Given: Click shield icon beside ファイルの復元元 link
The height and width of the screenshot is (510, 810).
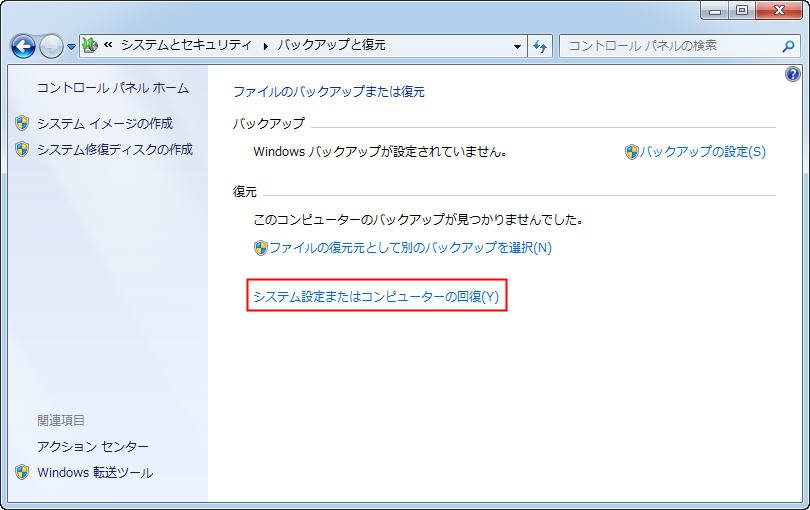Looking at the screenshot, I should (260, 248).
